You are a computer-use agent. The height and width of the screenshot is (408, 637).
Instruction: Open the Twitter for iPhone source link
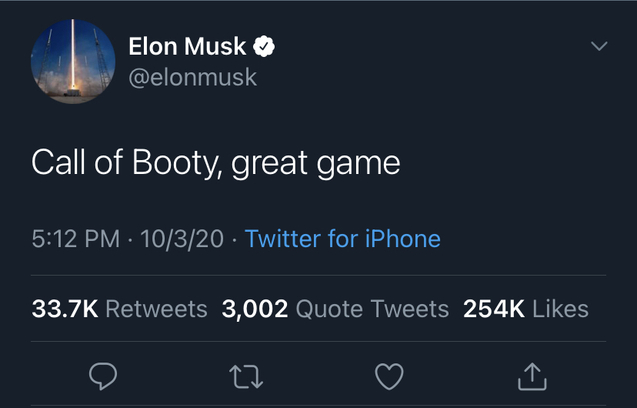[x=342, y=239]
